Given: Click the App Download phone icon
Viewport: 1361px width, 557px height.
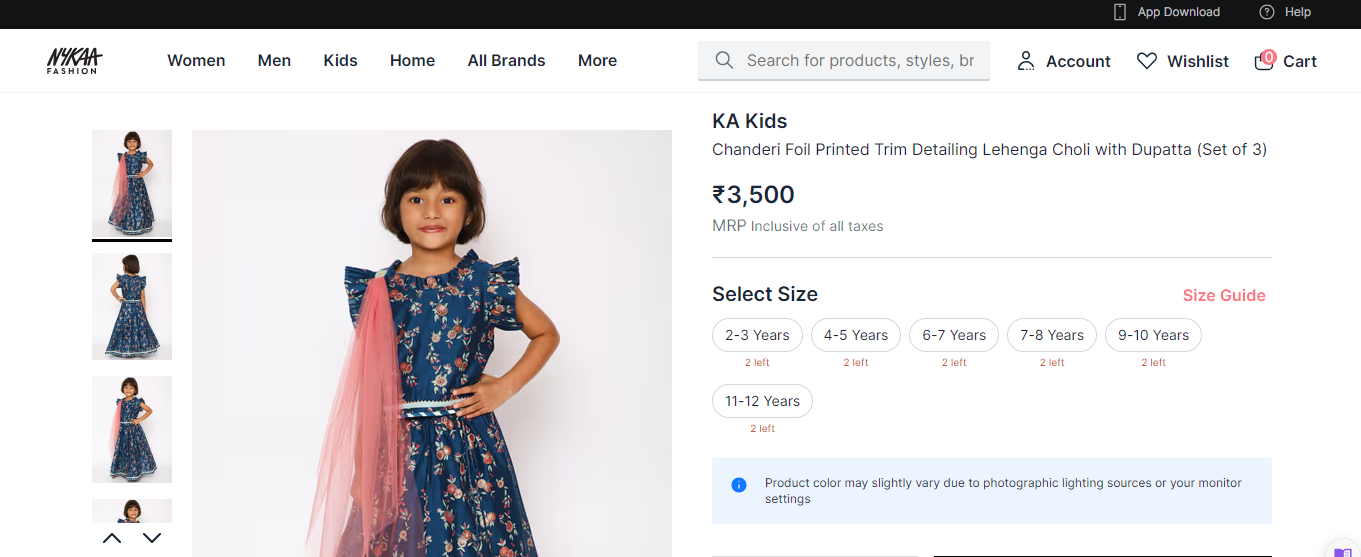Looking at the screenshot, I should [1120, 12].
